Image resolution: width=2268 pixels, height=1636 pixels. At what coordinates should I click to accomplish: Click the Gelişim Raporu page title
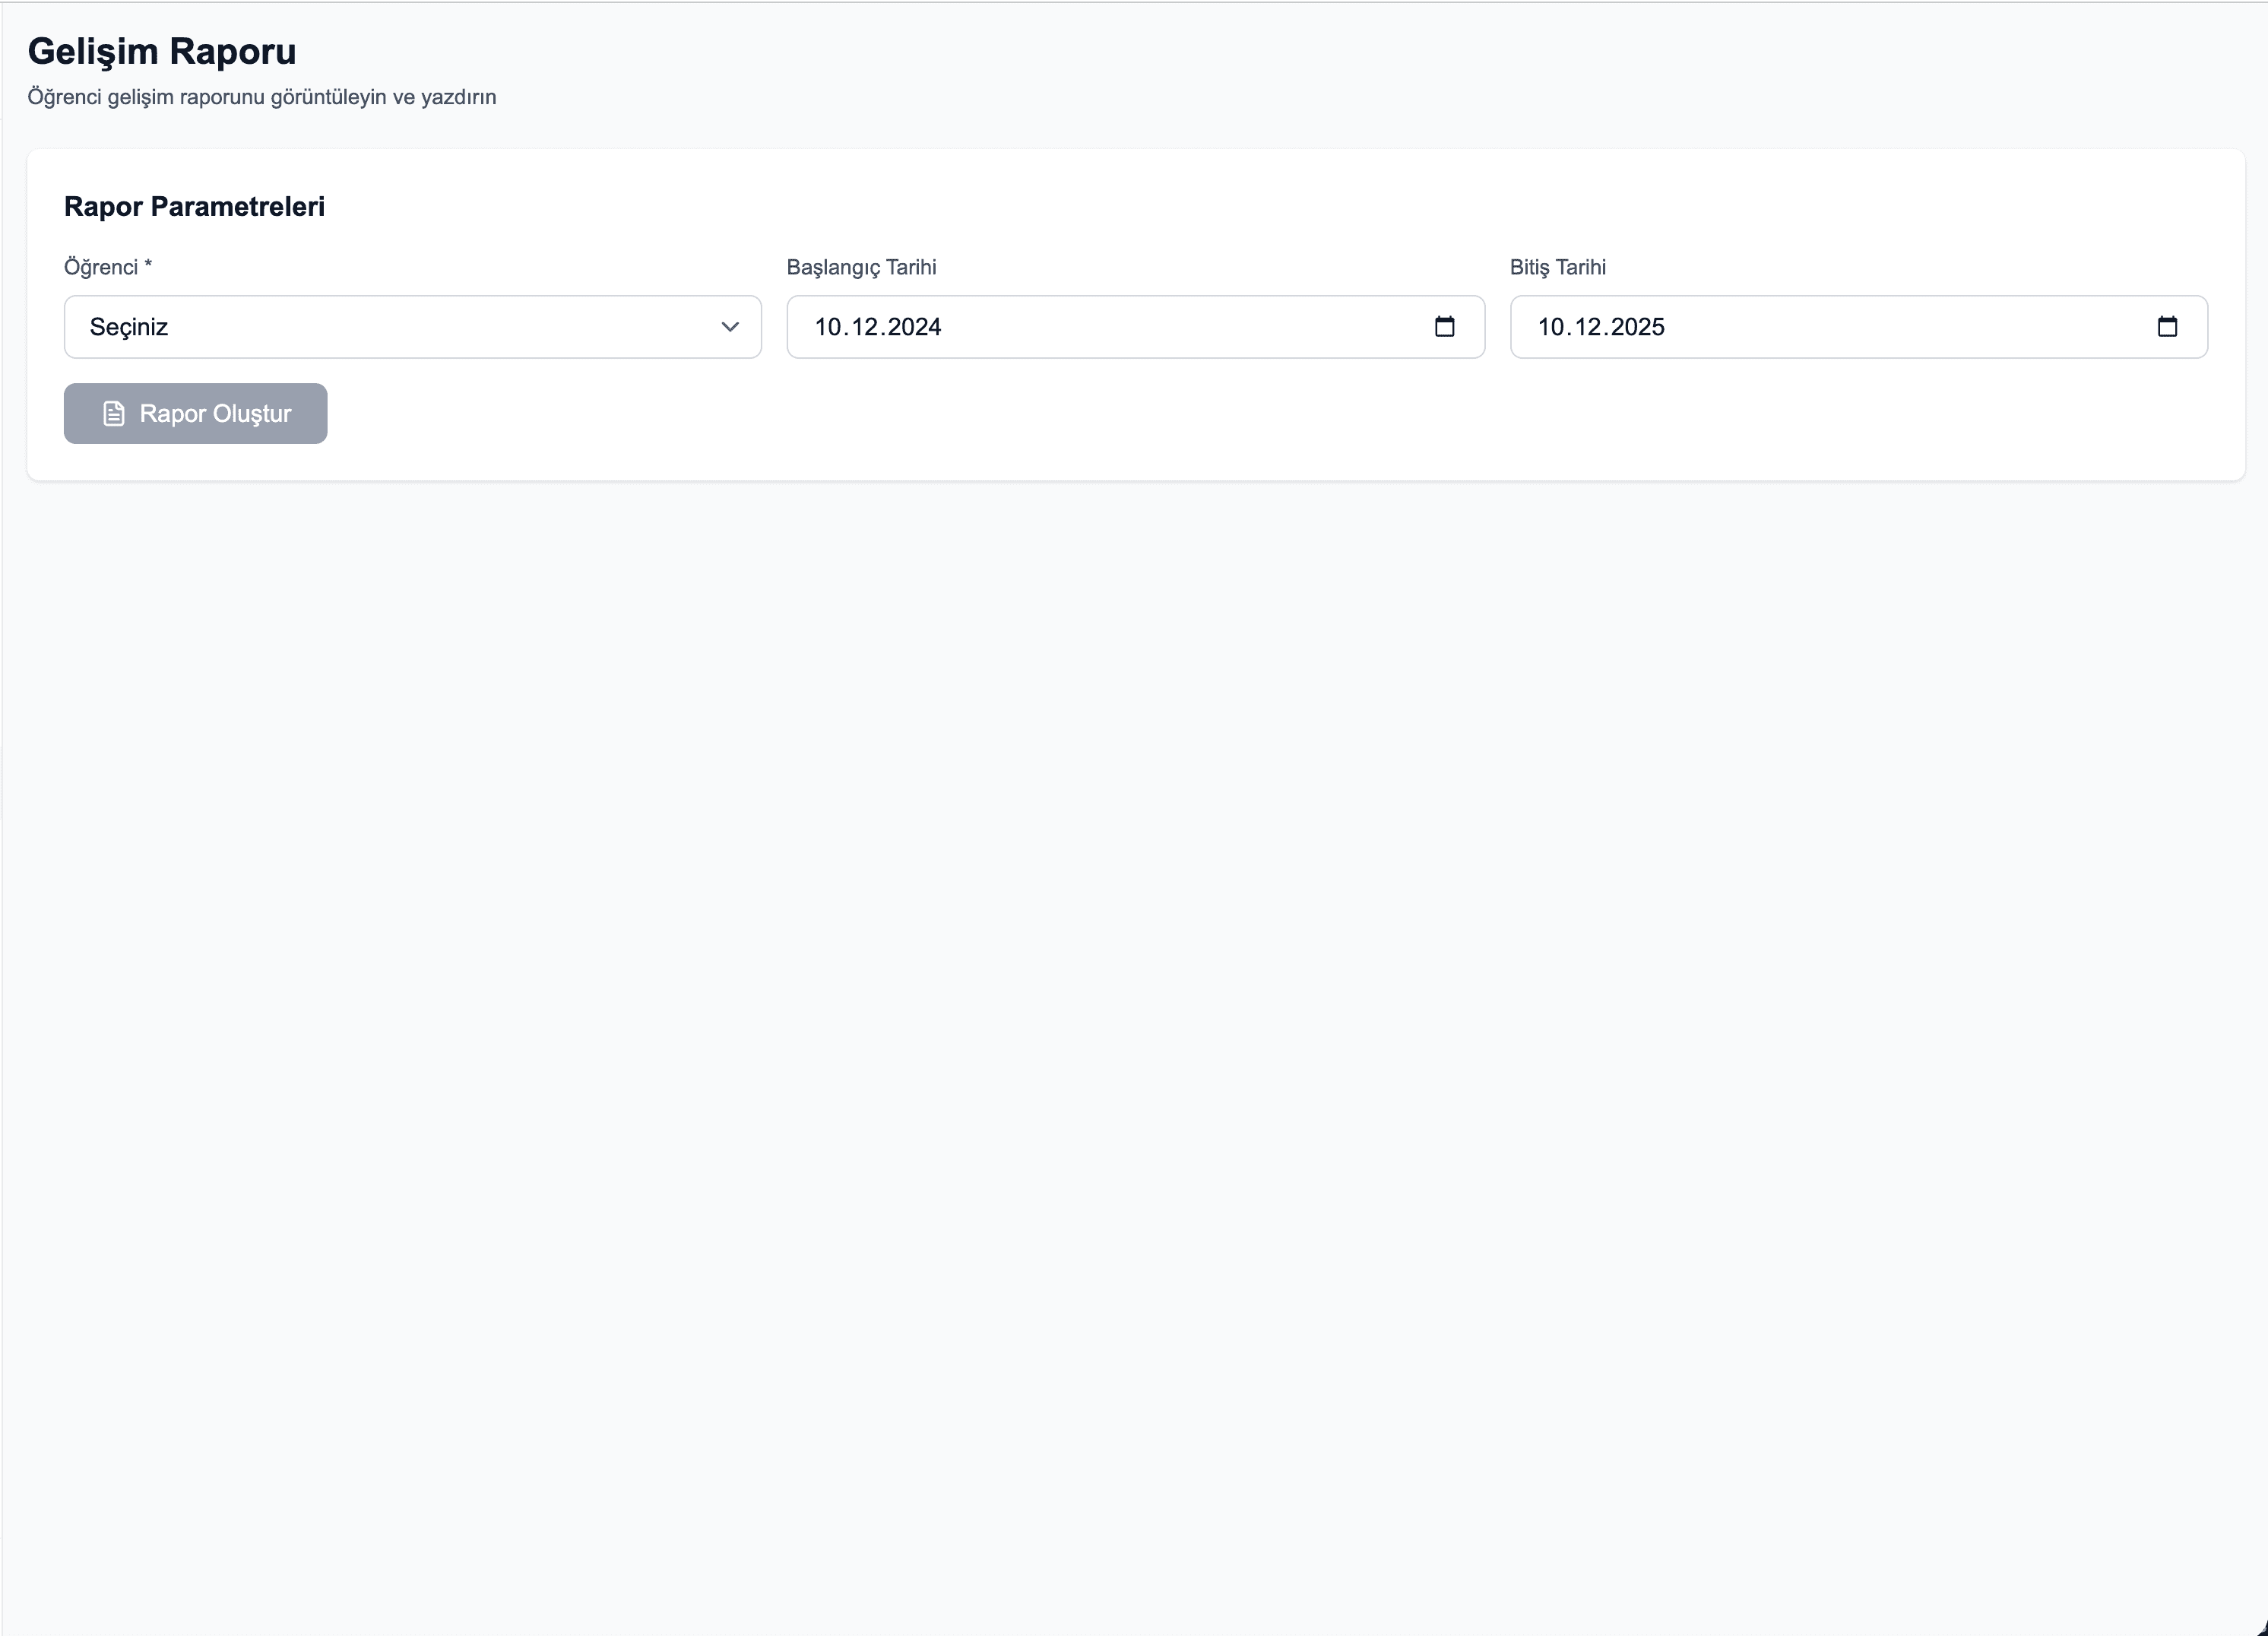pos(162,51)
